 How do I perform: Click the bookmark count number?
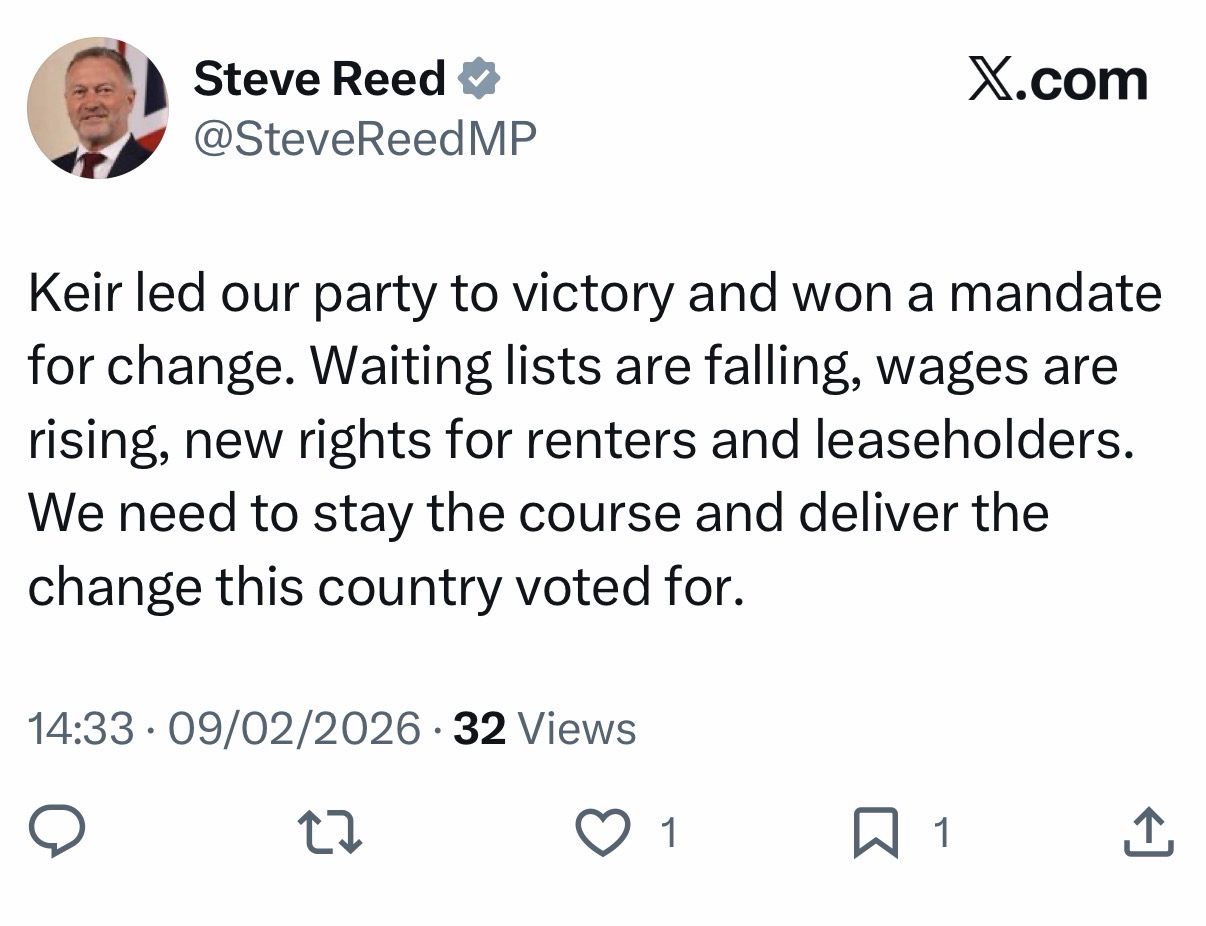[940, 832]
